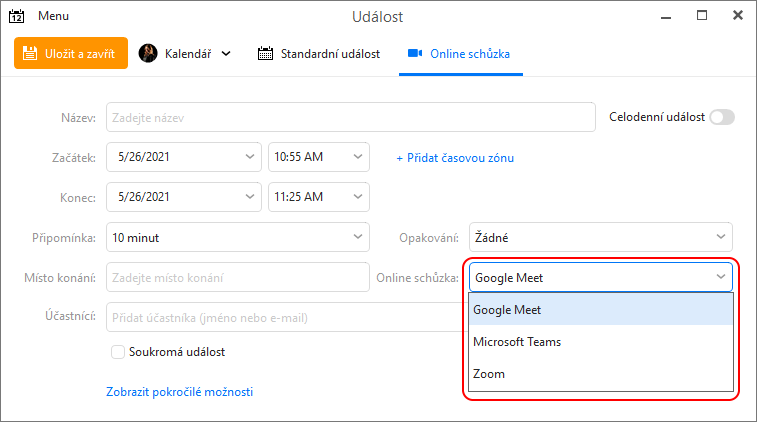Expand the Kalendář dropdown
This screenshot has width=757, height=422.
[x=226, y=54]
